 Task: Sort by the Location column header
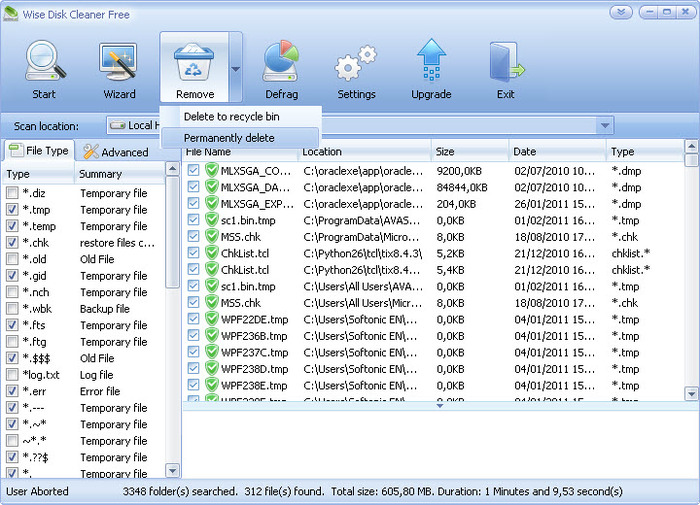click(364, 152)
